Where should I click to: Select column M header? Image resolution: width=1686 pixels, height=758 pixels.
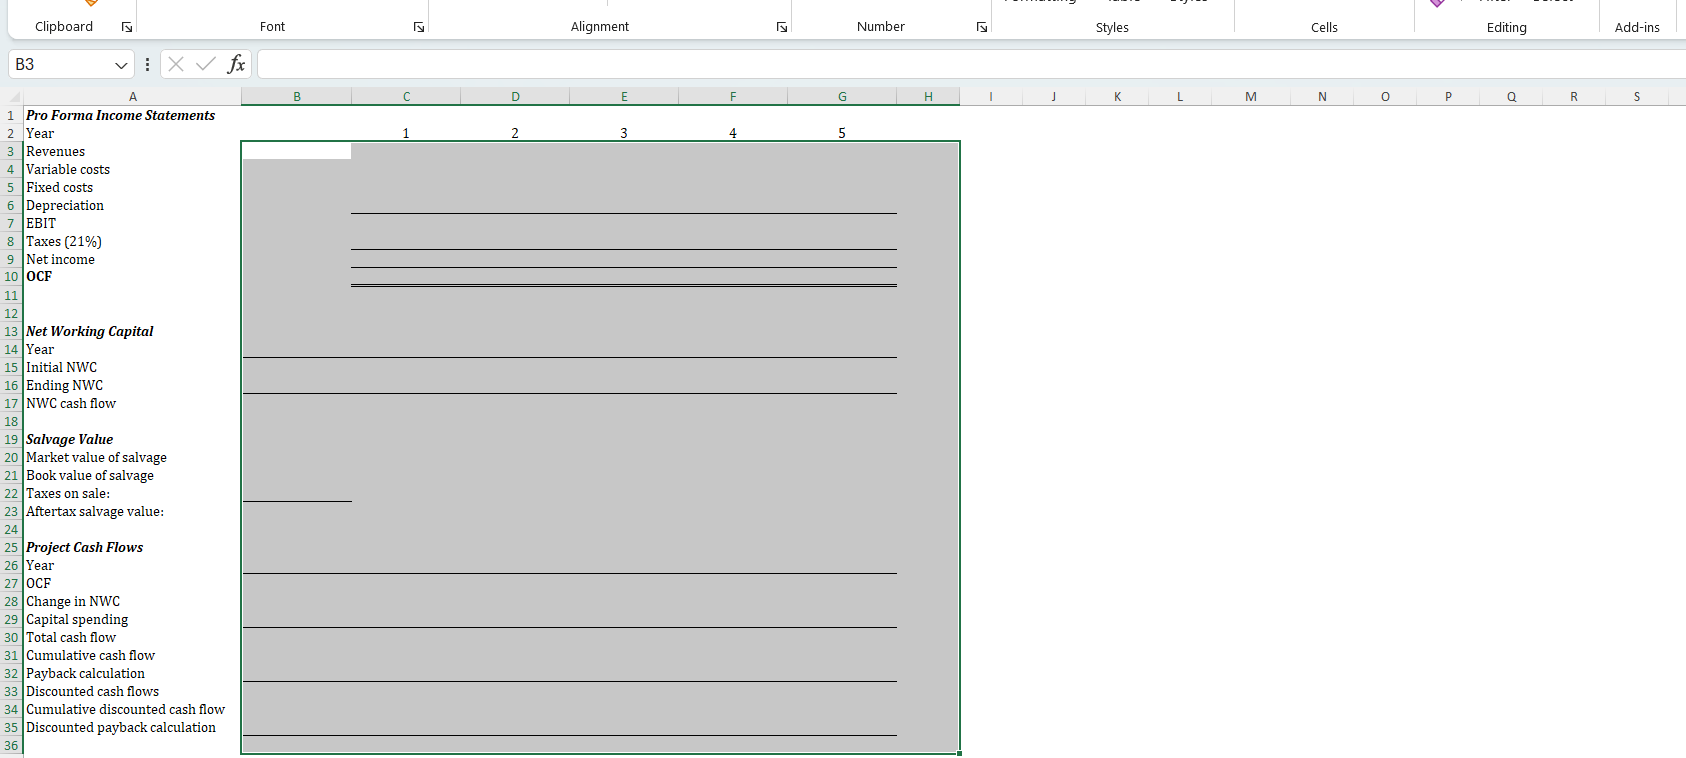1251,97
